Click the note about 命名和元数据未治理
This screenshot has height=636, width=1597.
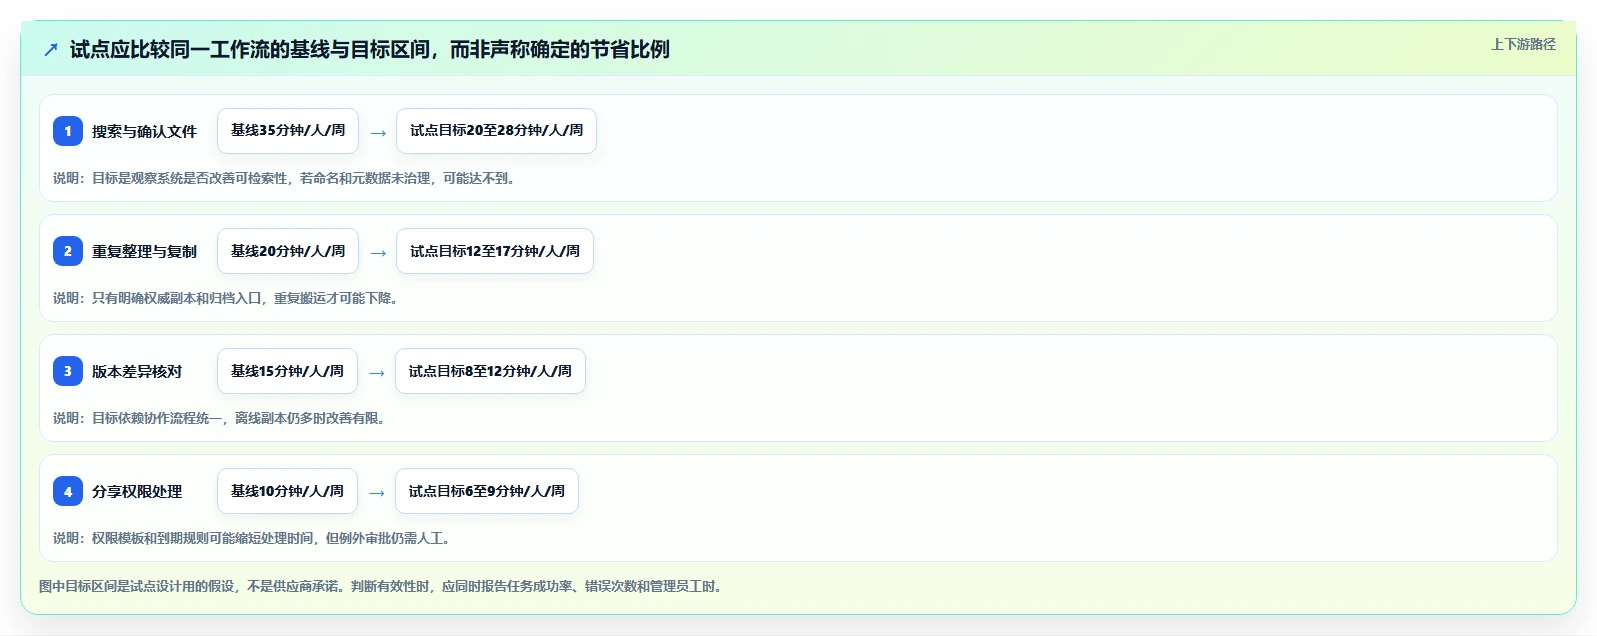(x=285, y=178)
